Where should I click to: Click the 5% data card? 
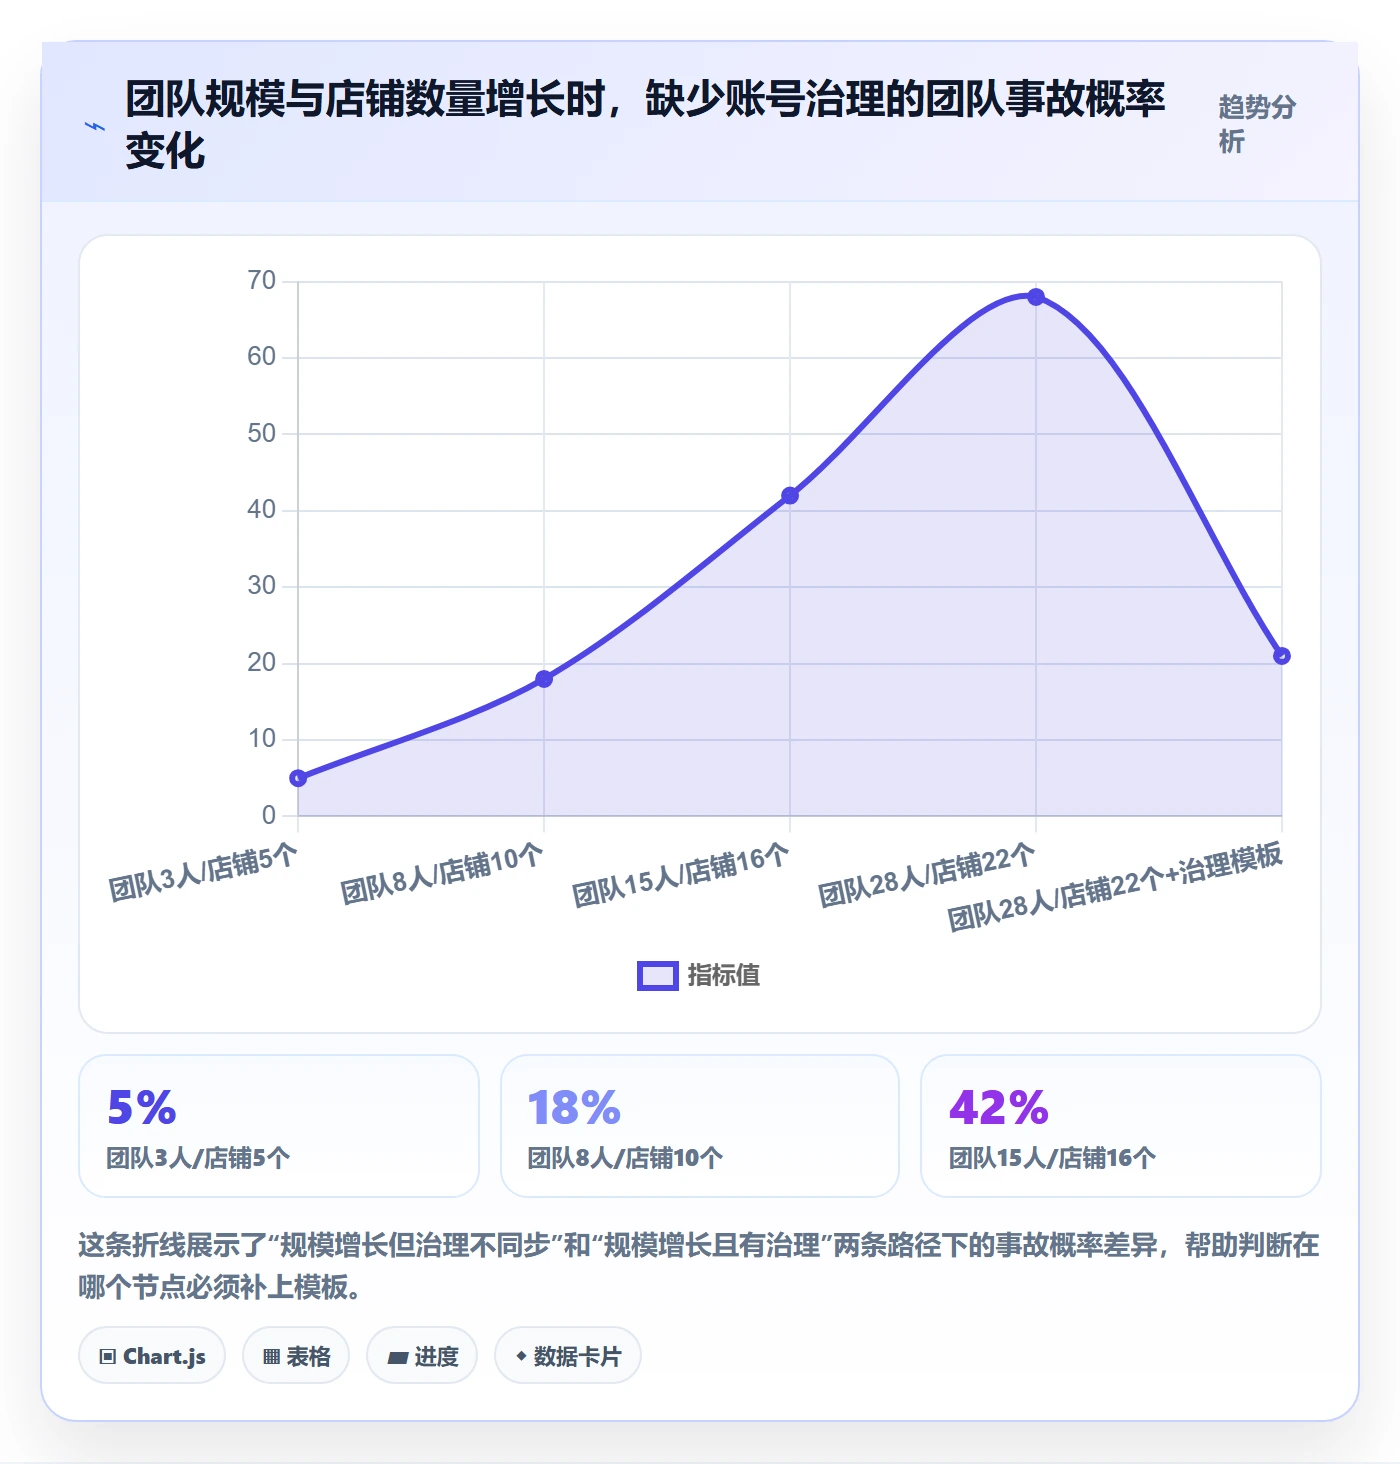(279, 1126)
